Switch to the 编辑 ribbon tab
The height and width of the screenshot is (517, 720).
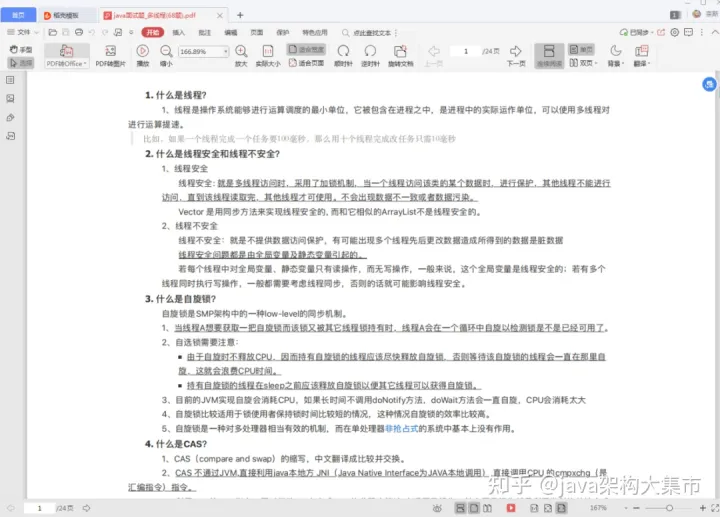(231, 32)
